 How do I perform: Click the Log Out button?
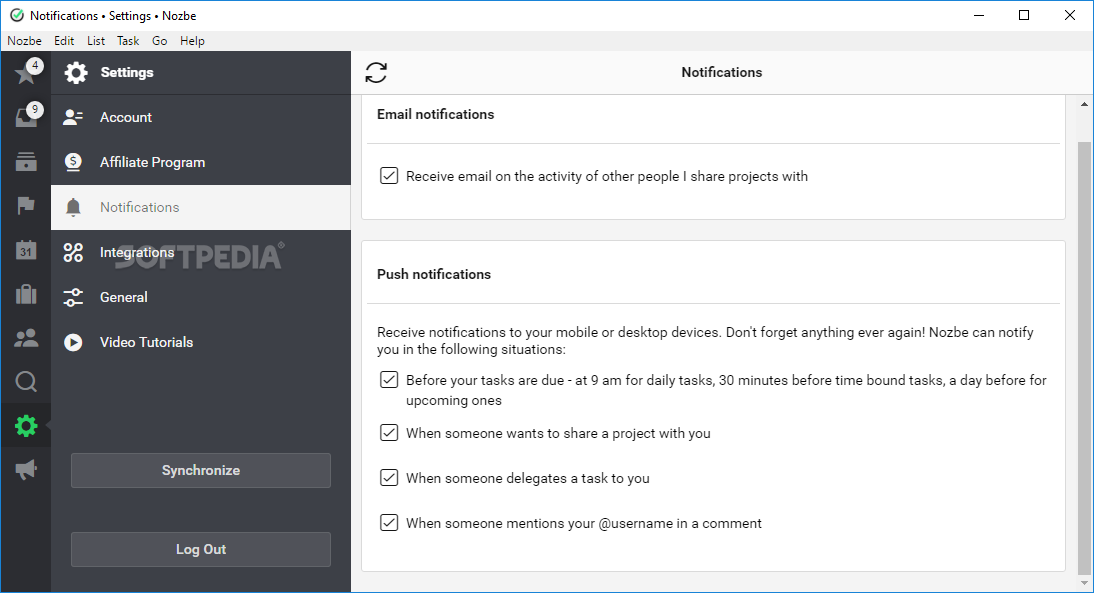[x=201, y=549]
